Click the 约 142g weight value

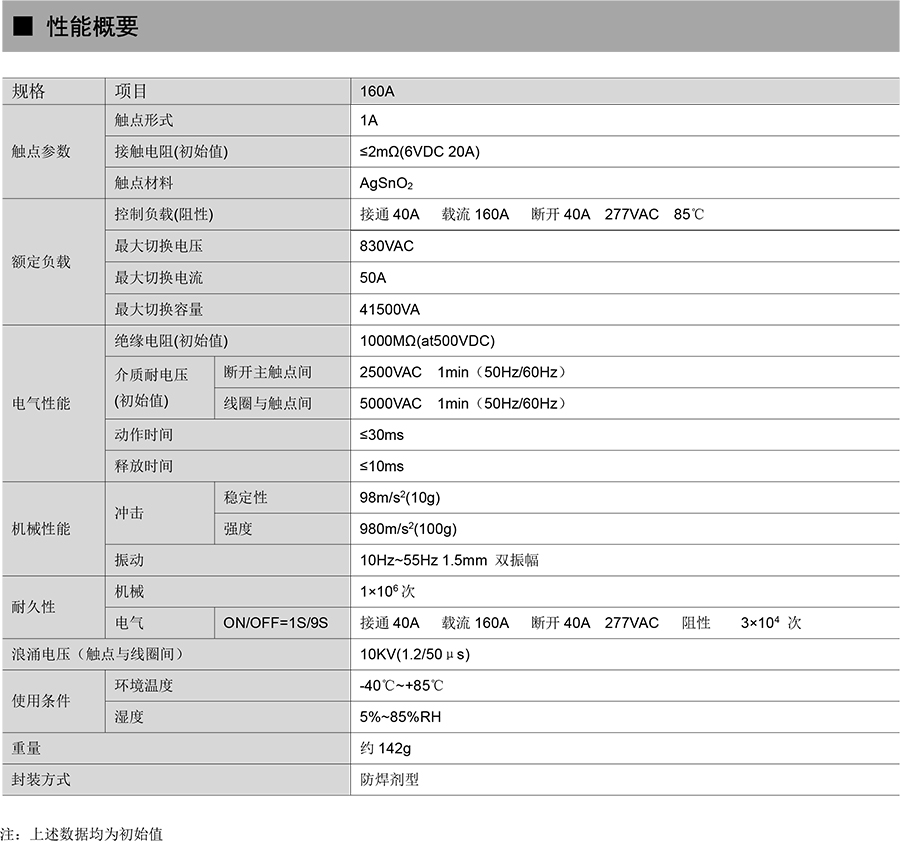tap(385, 748)
